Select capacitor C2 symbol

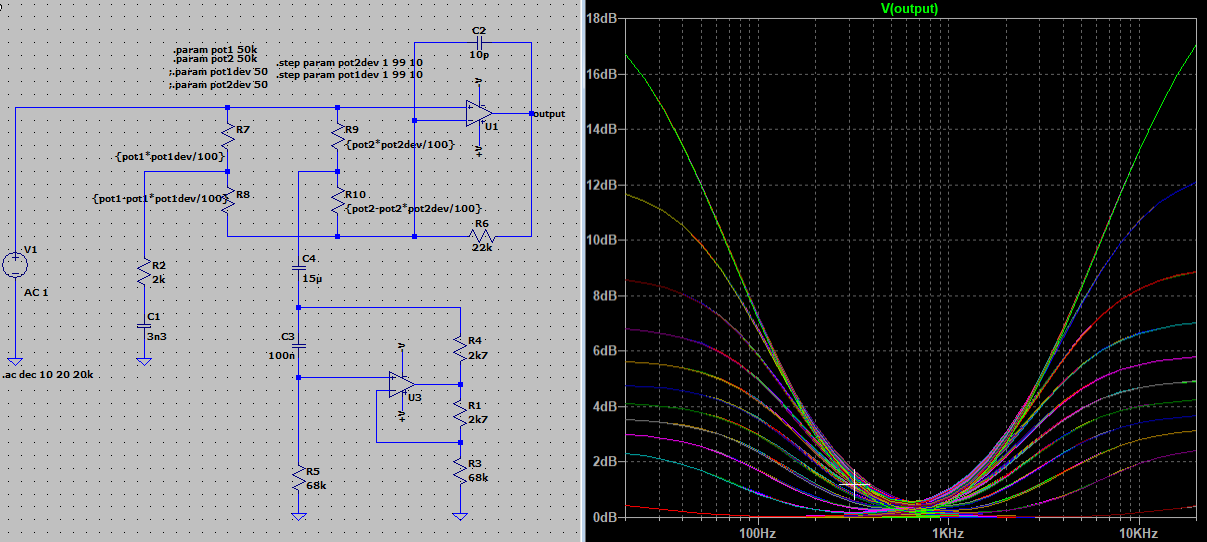[479, 43]
